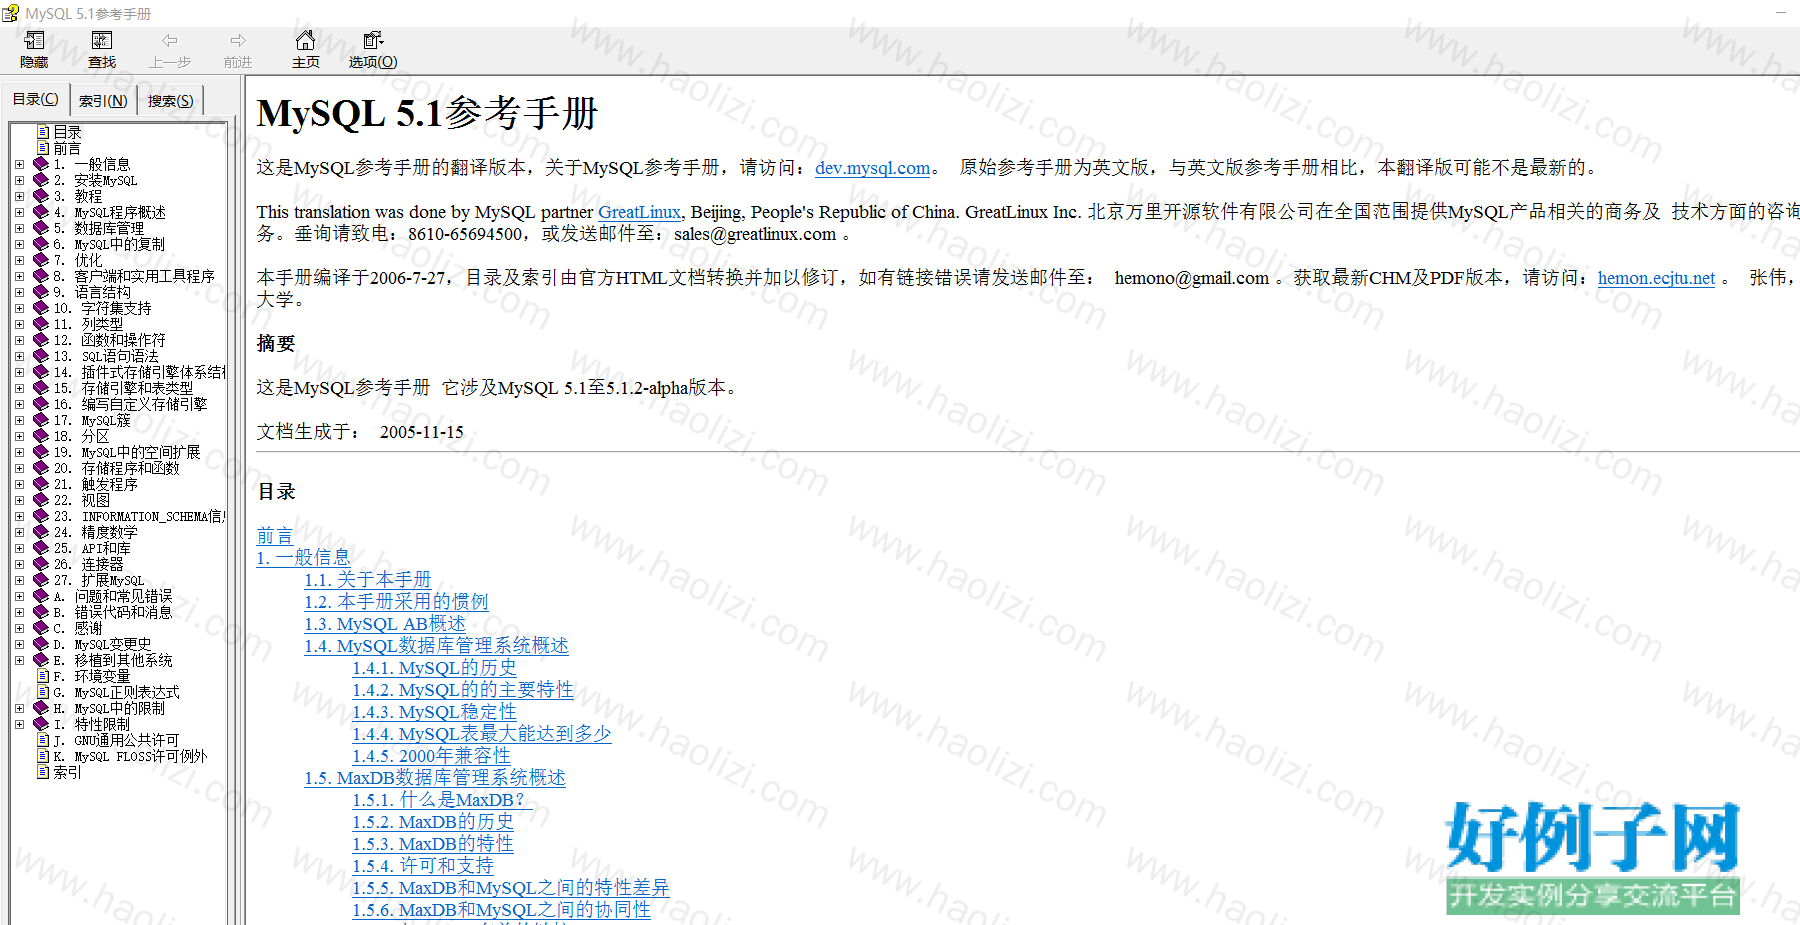Click the Forward (前进) toolbar arrow
The width and height of the screenshot is (1800, 925).
238,41
